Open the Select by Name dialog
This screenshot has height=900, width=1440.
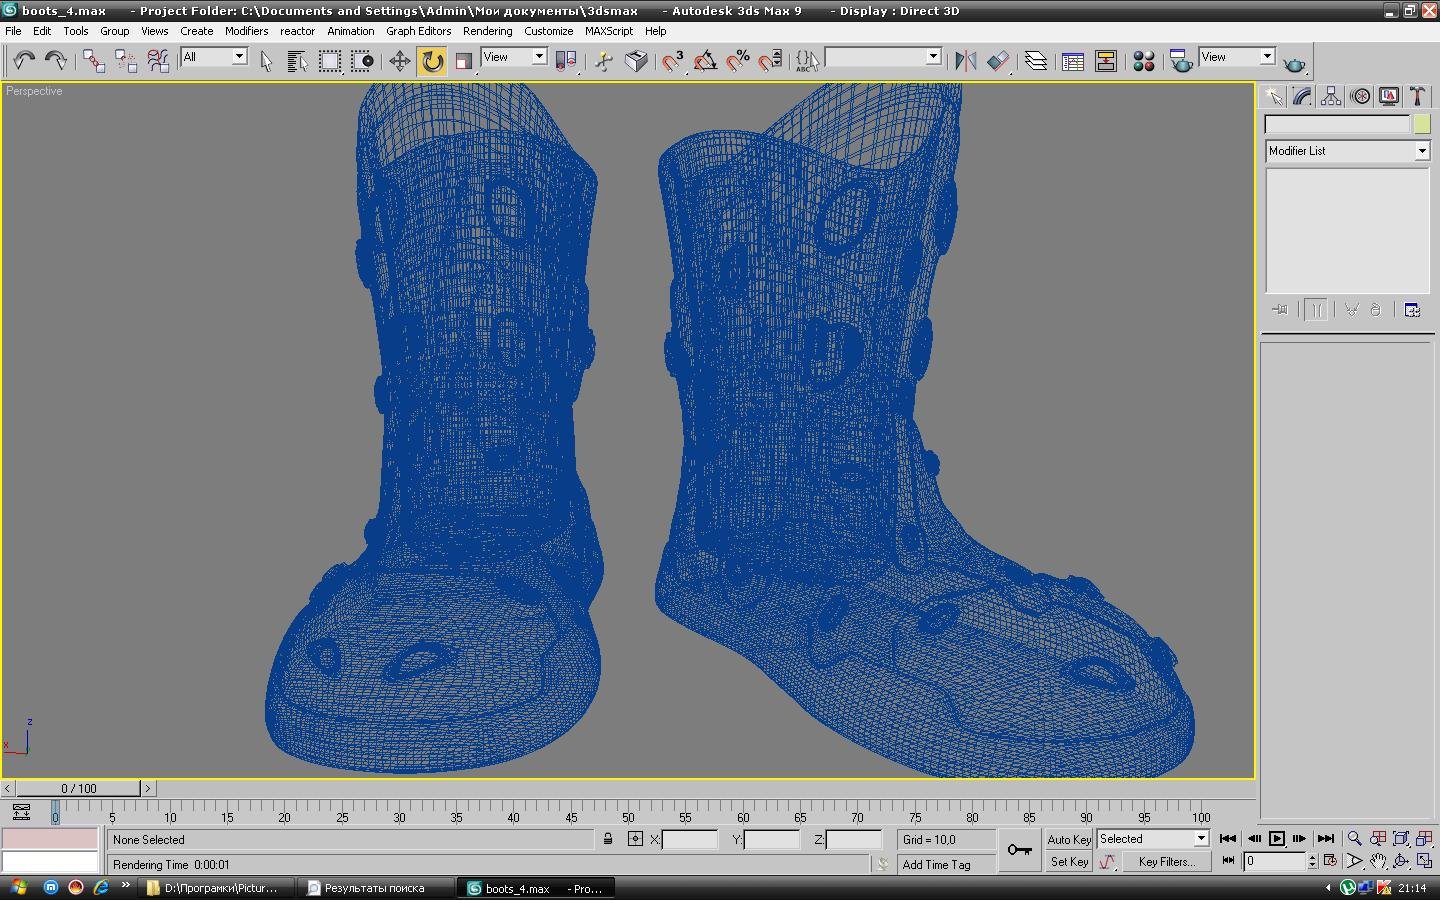tap(297, 61)
